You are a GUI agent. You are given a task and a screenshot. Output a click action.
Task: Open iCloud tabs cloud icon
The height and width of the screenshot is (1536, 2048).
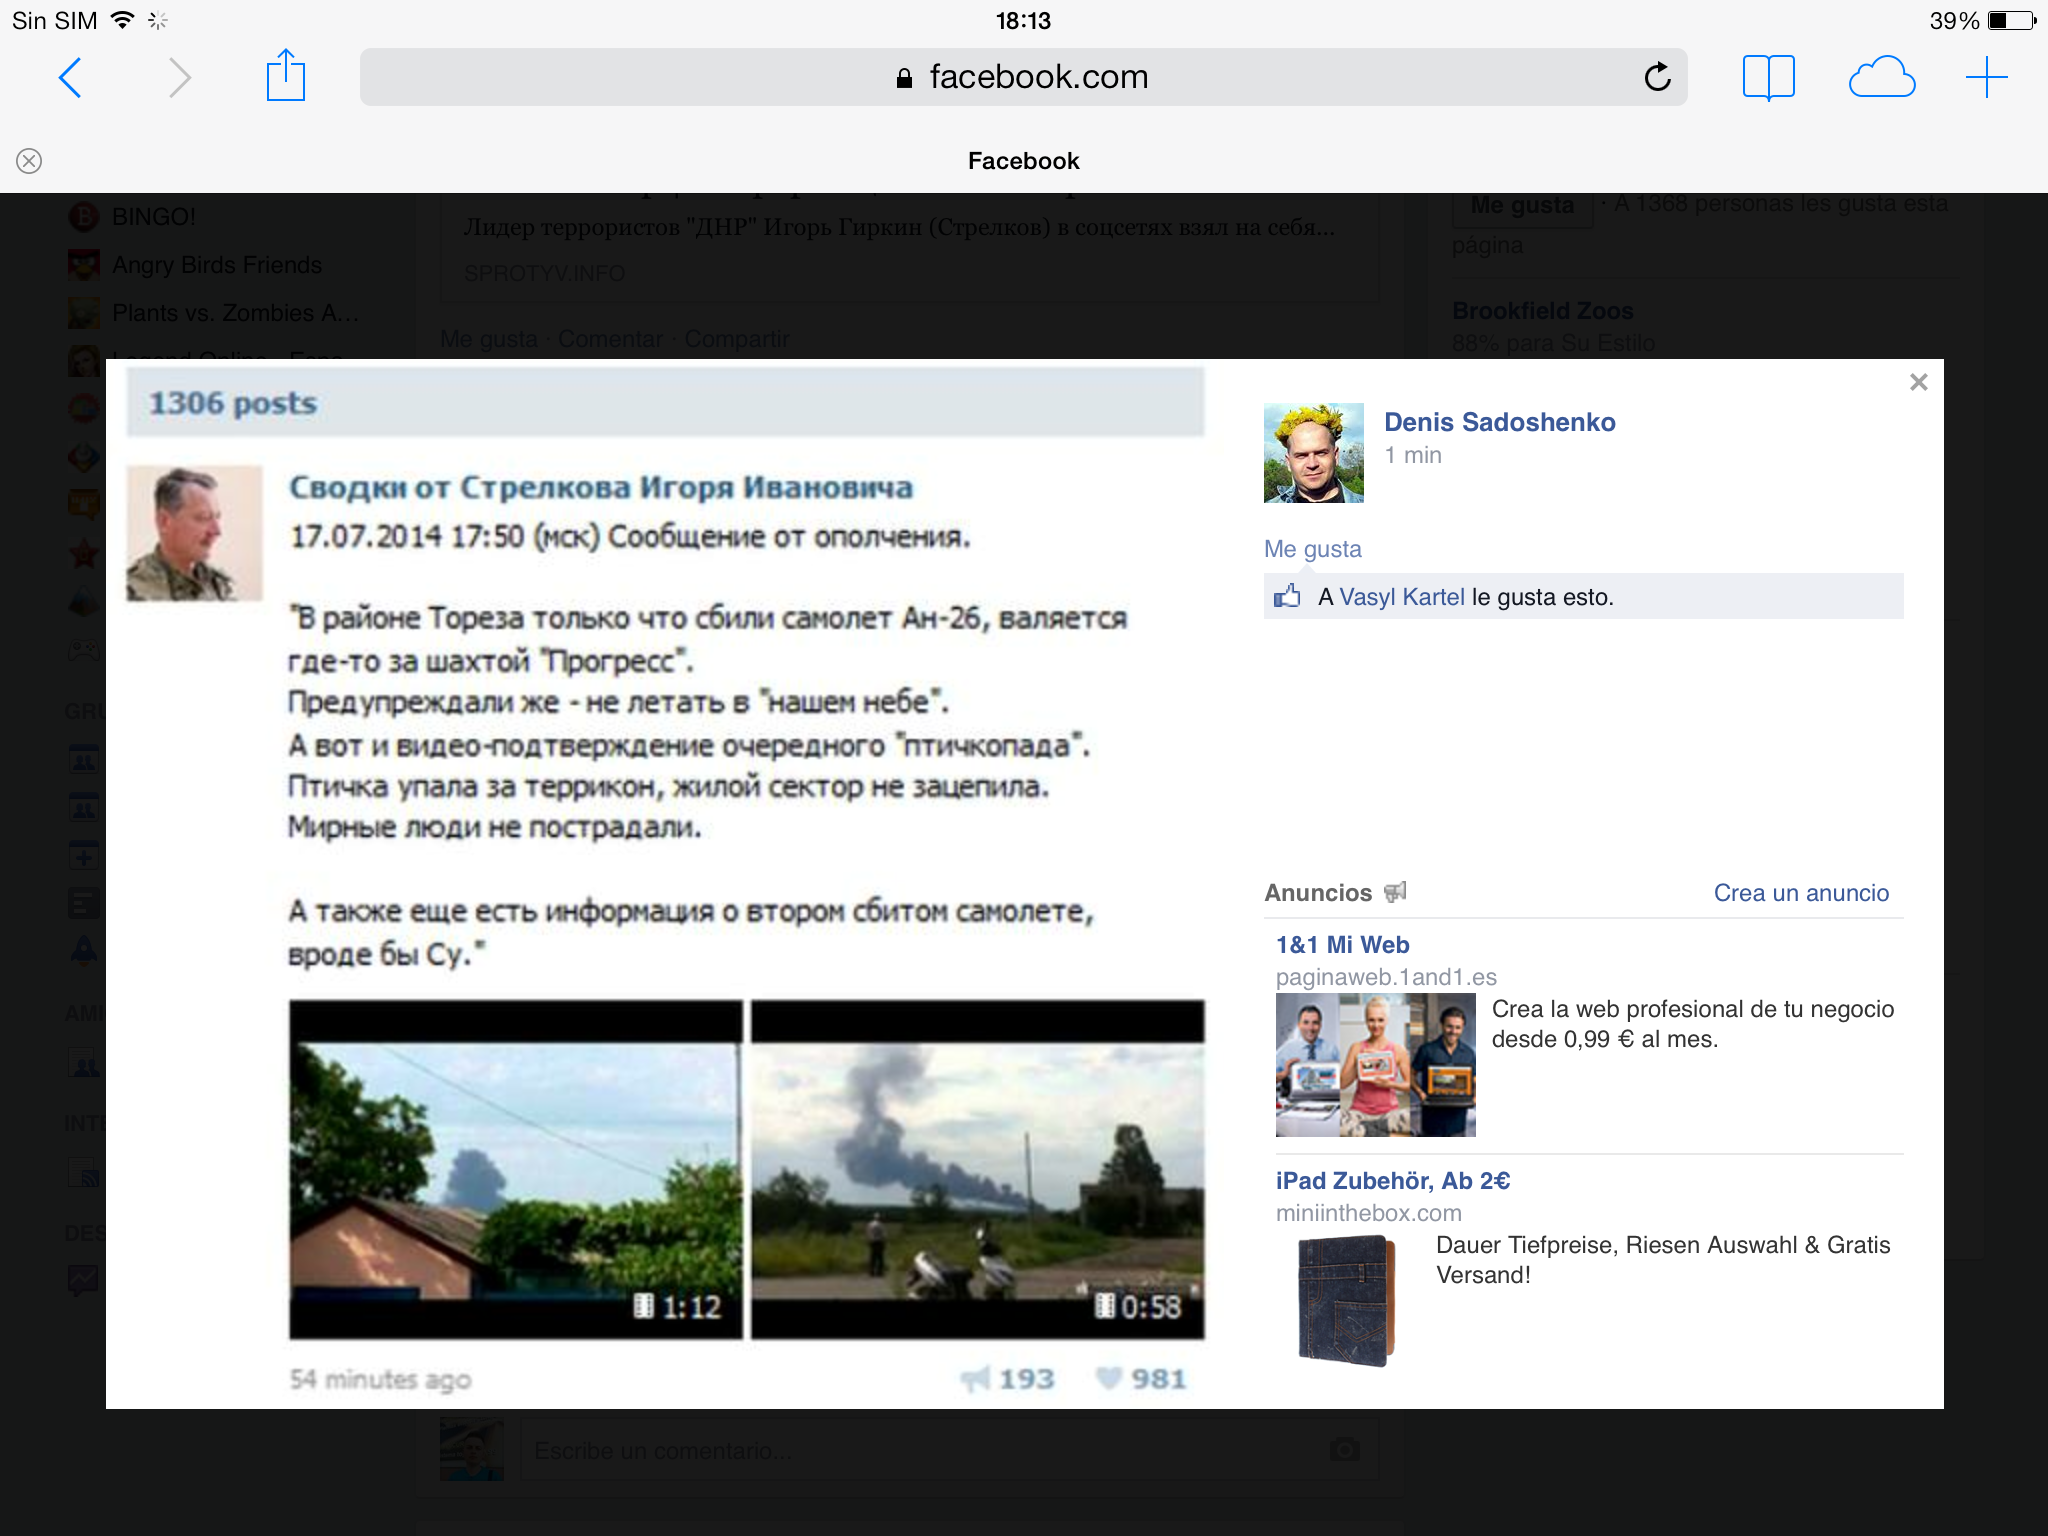1881,77
